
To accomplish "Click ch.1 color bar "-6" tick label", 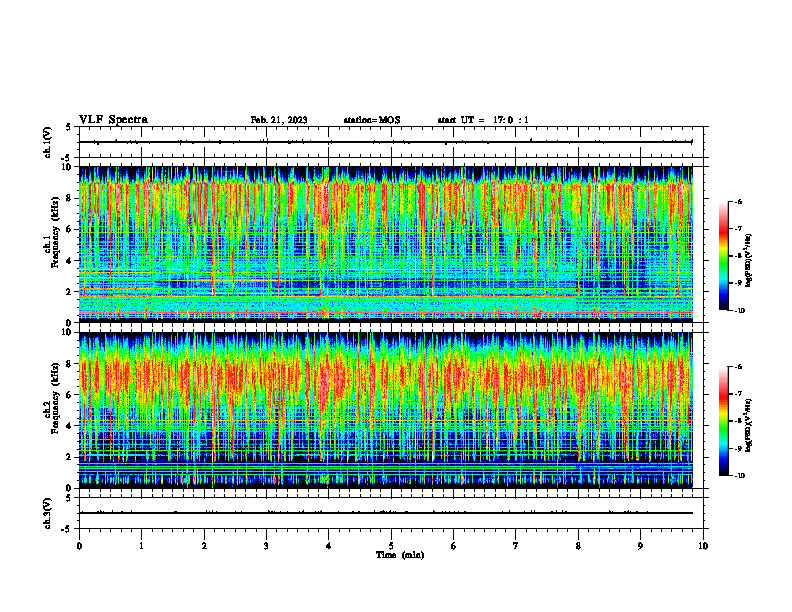I will (x=738, y=201).
